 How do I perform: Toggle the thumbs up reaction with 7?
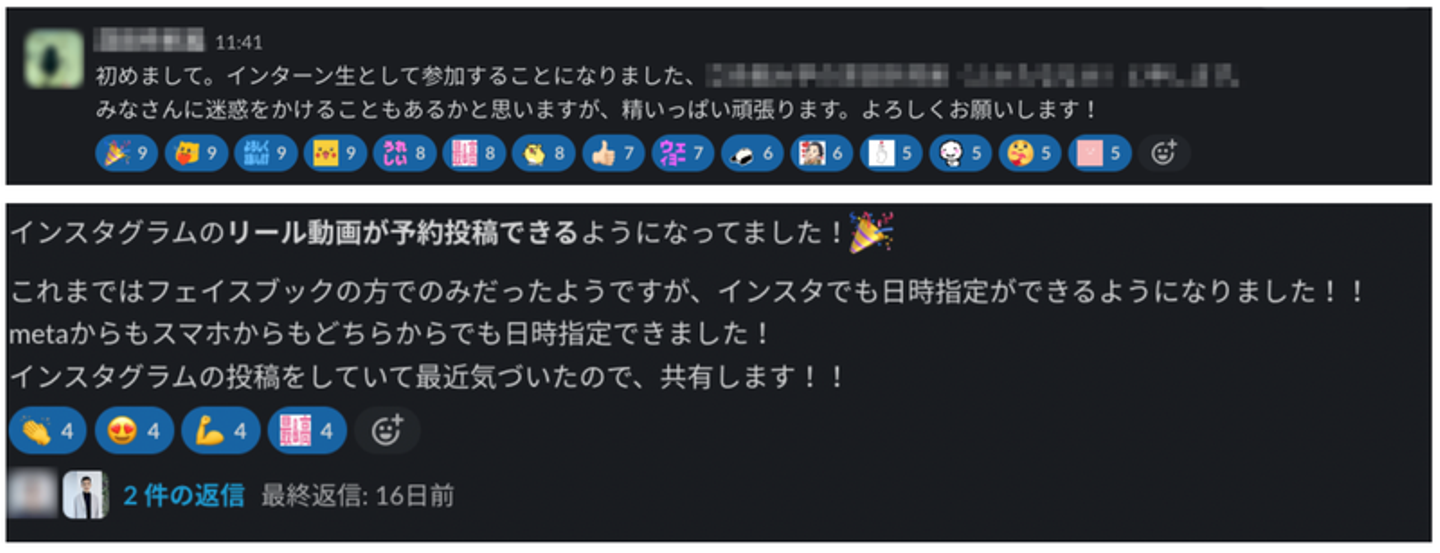coord(613,154)
